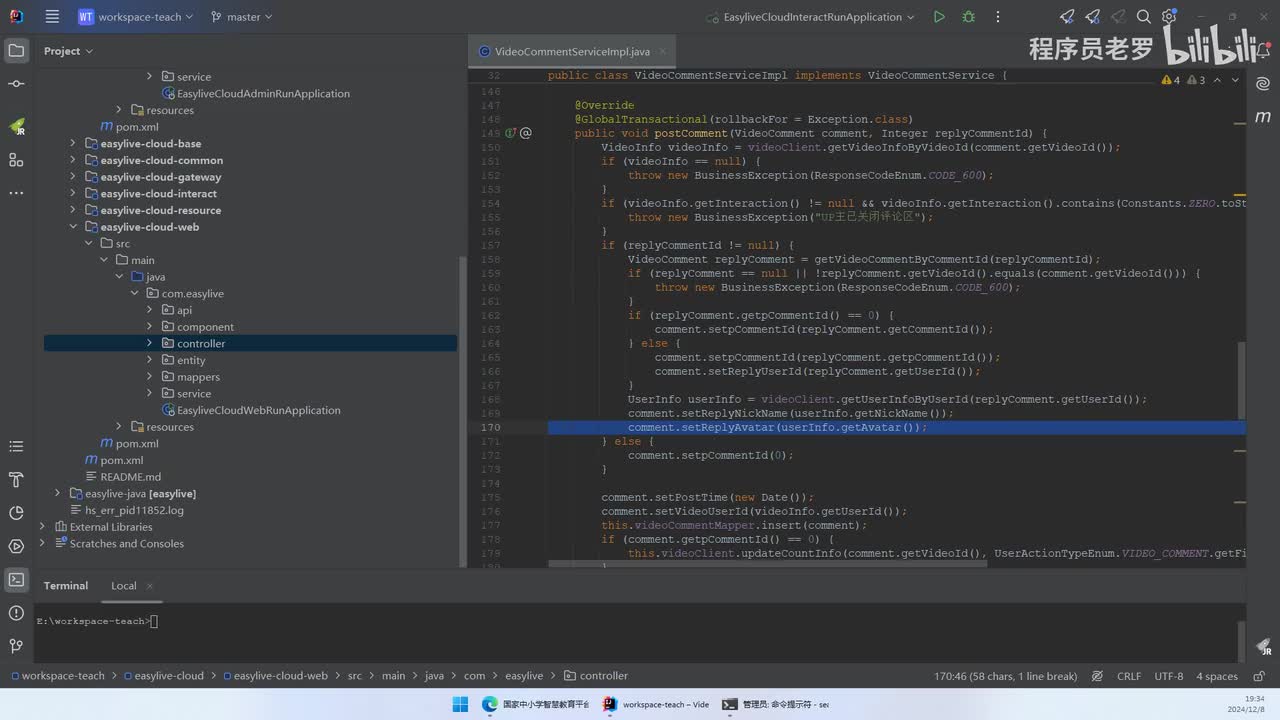Collapse the easylive-cloud-web module
The height and width of the screenshot is (720, 1280).
pos(73,227)
